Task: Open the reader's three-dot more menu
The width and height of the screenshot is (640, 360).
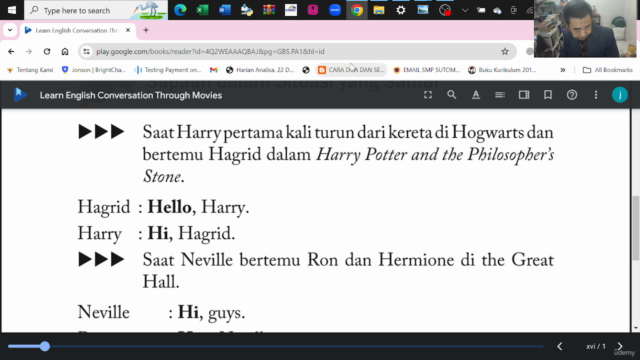Action: (x=596, y=95)
